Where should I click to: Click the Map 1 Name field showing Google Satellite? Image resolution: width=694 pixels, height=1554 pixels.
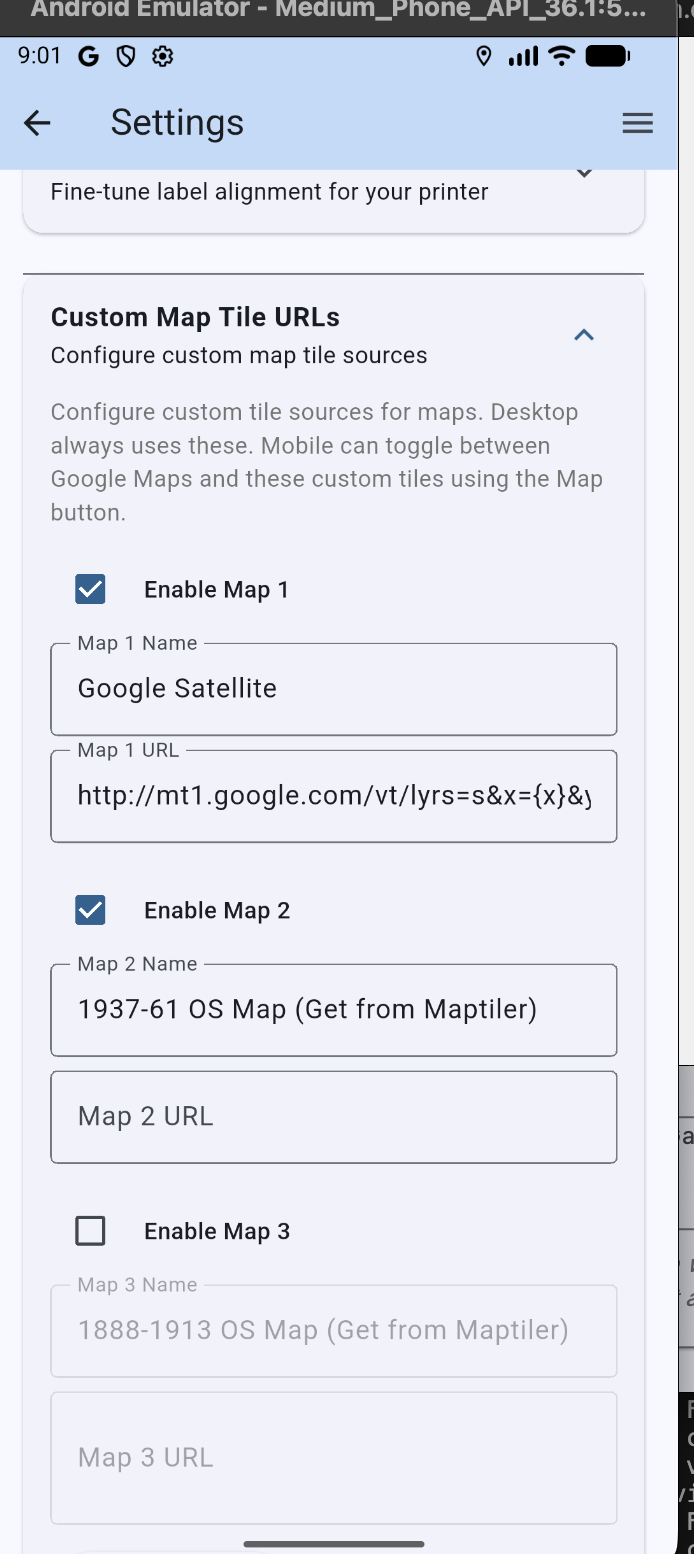coord(334,689)
